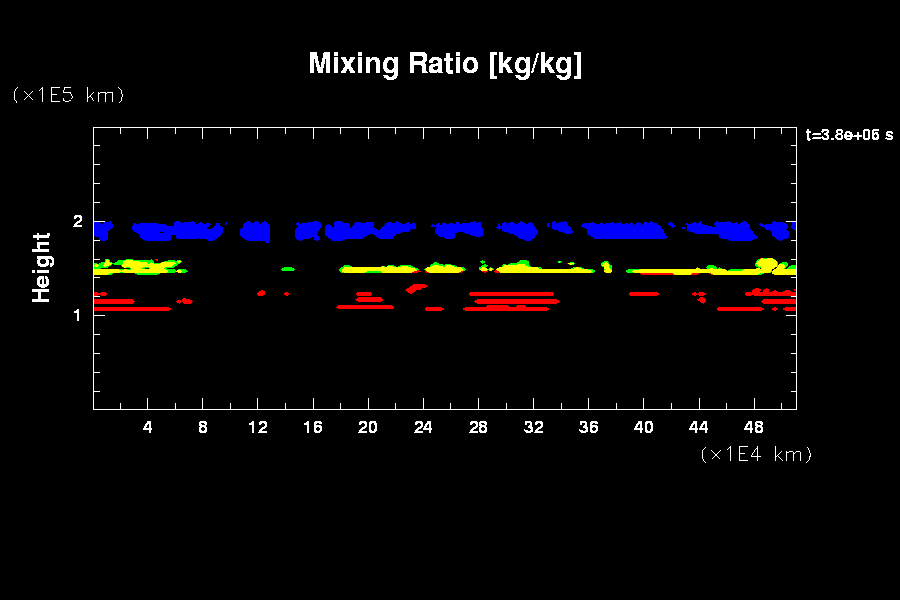Click x-axis tick label '12'

coord(258,427)
